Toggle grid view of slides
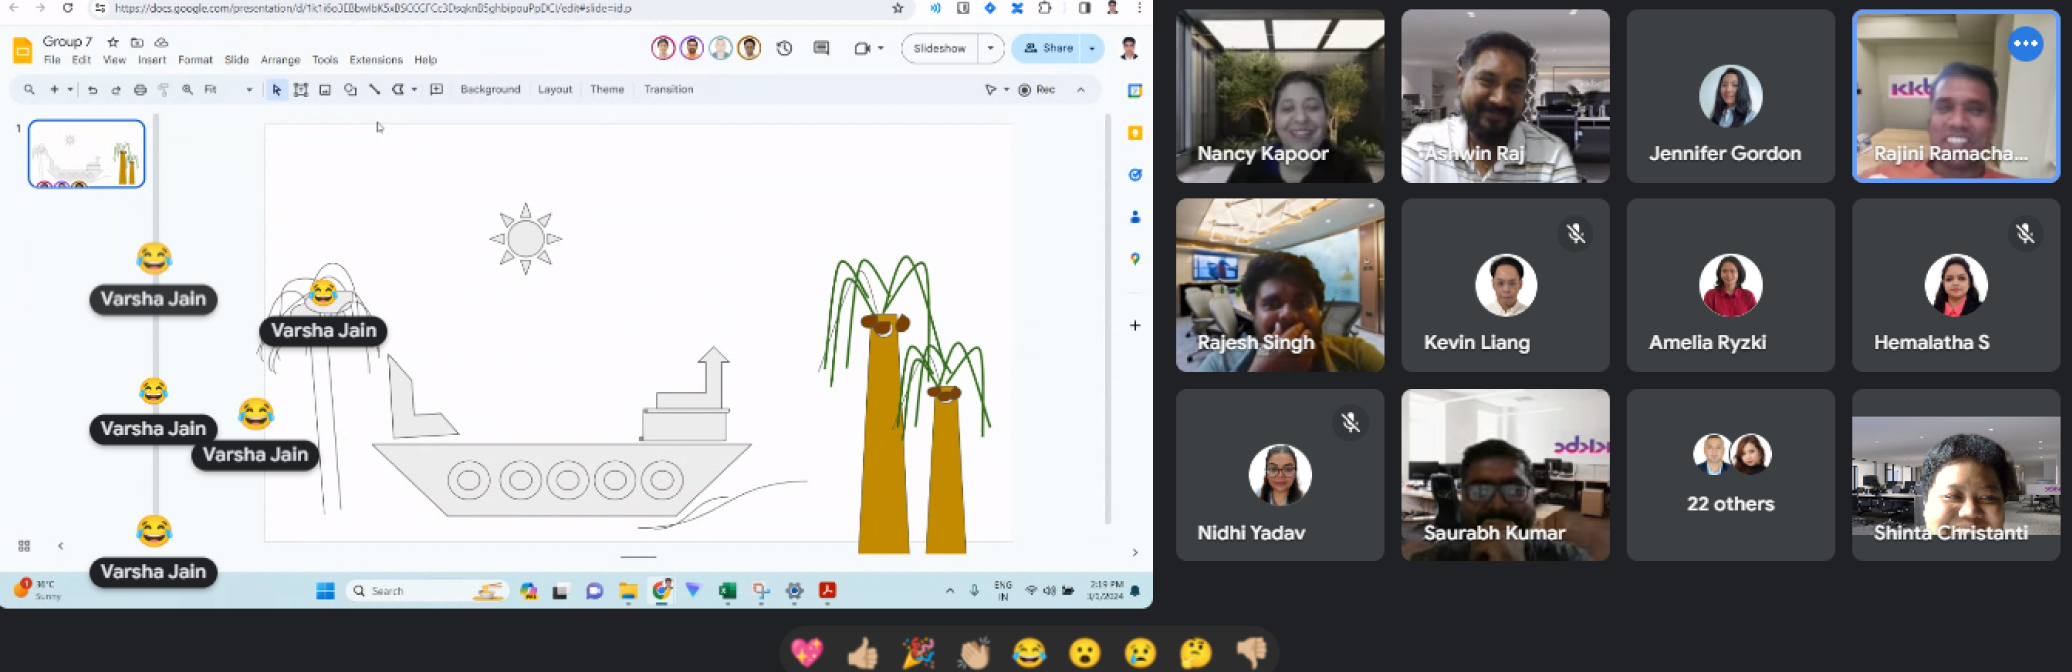 click(24, 546)
